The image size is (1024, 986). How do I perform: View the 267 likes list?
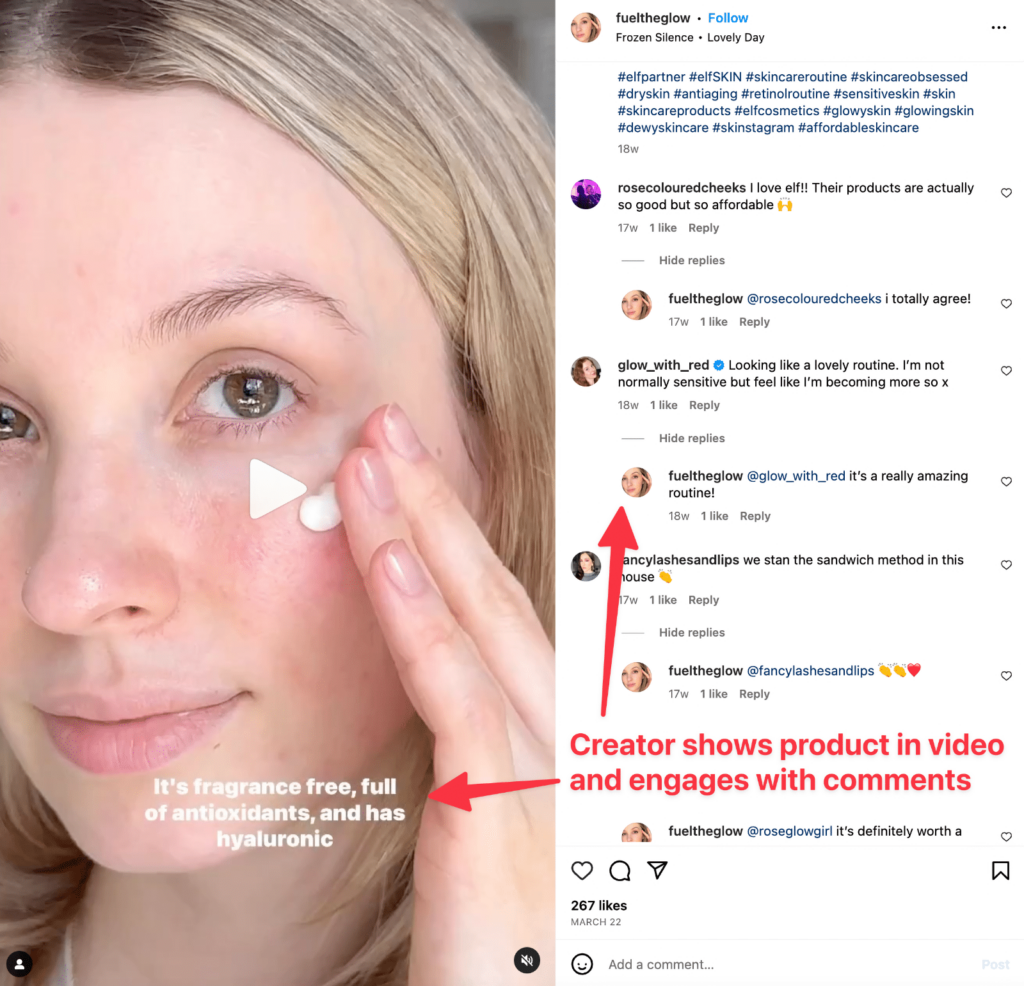pyautogui.click(x=599, y=906)
